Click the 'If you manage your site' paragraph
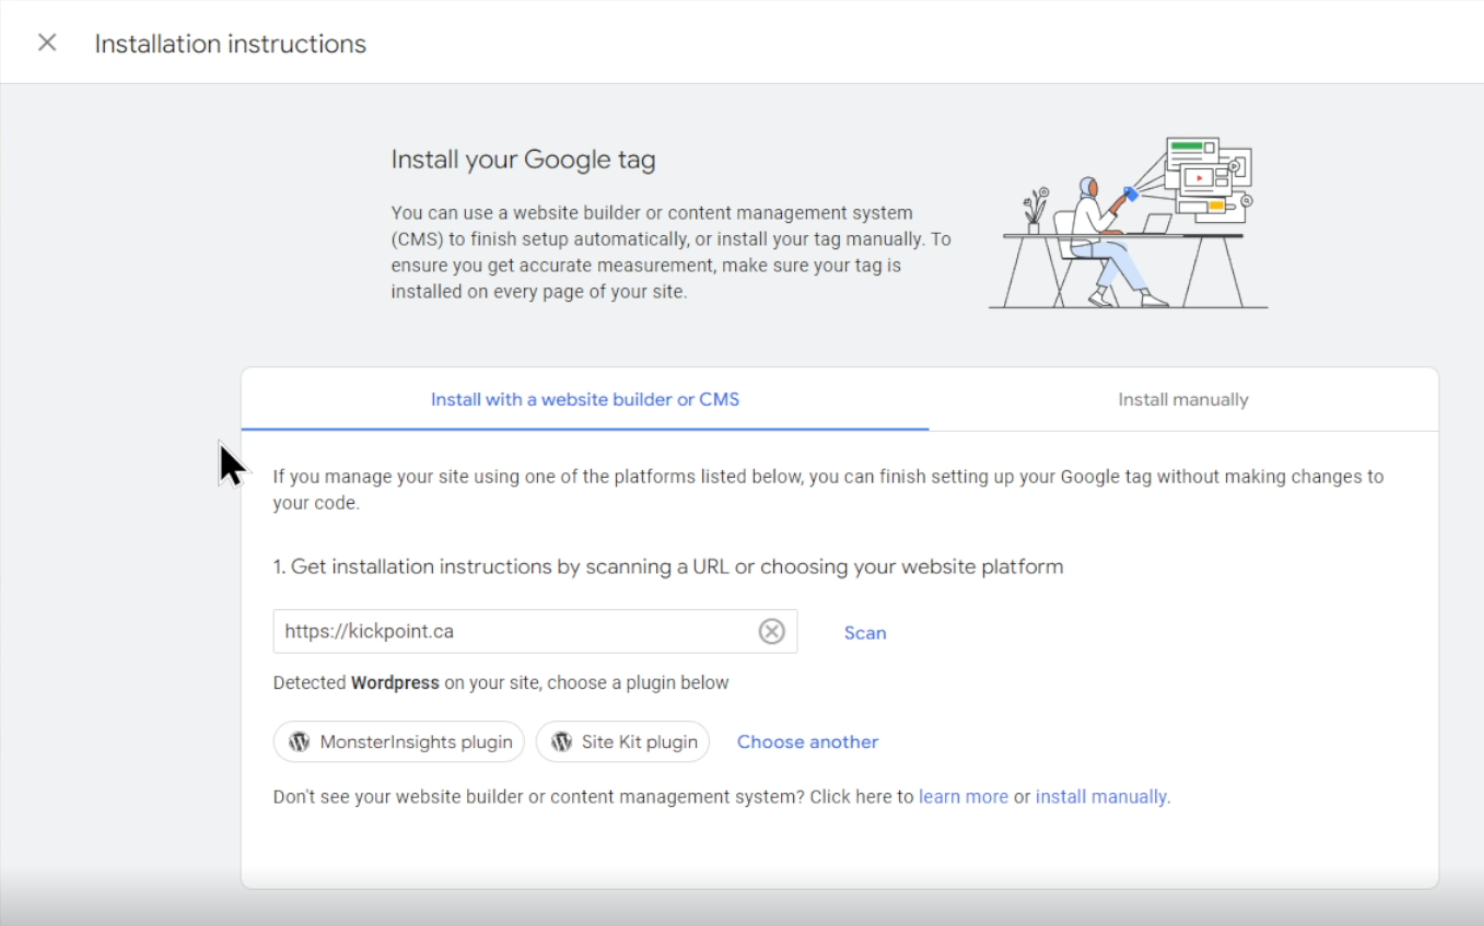 tap(828, 489)
